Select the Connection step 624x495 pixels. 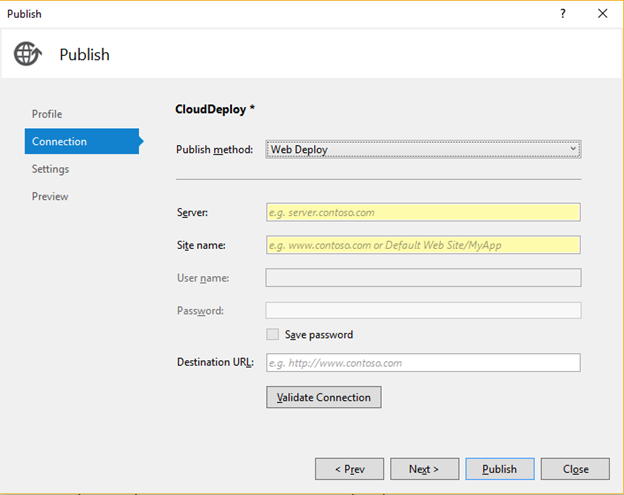[x=82, y=141]
